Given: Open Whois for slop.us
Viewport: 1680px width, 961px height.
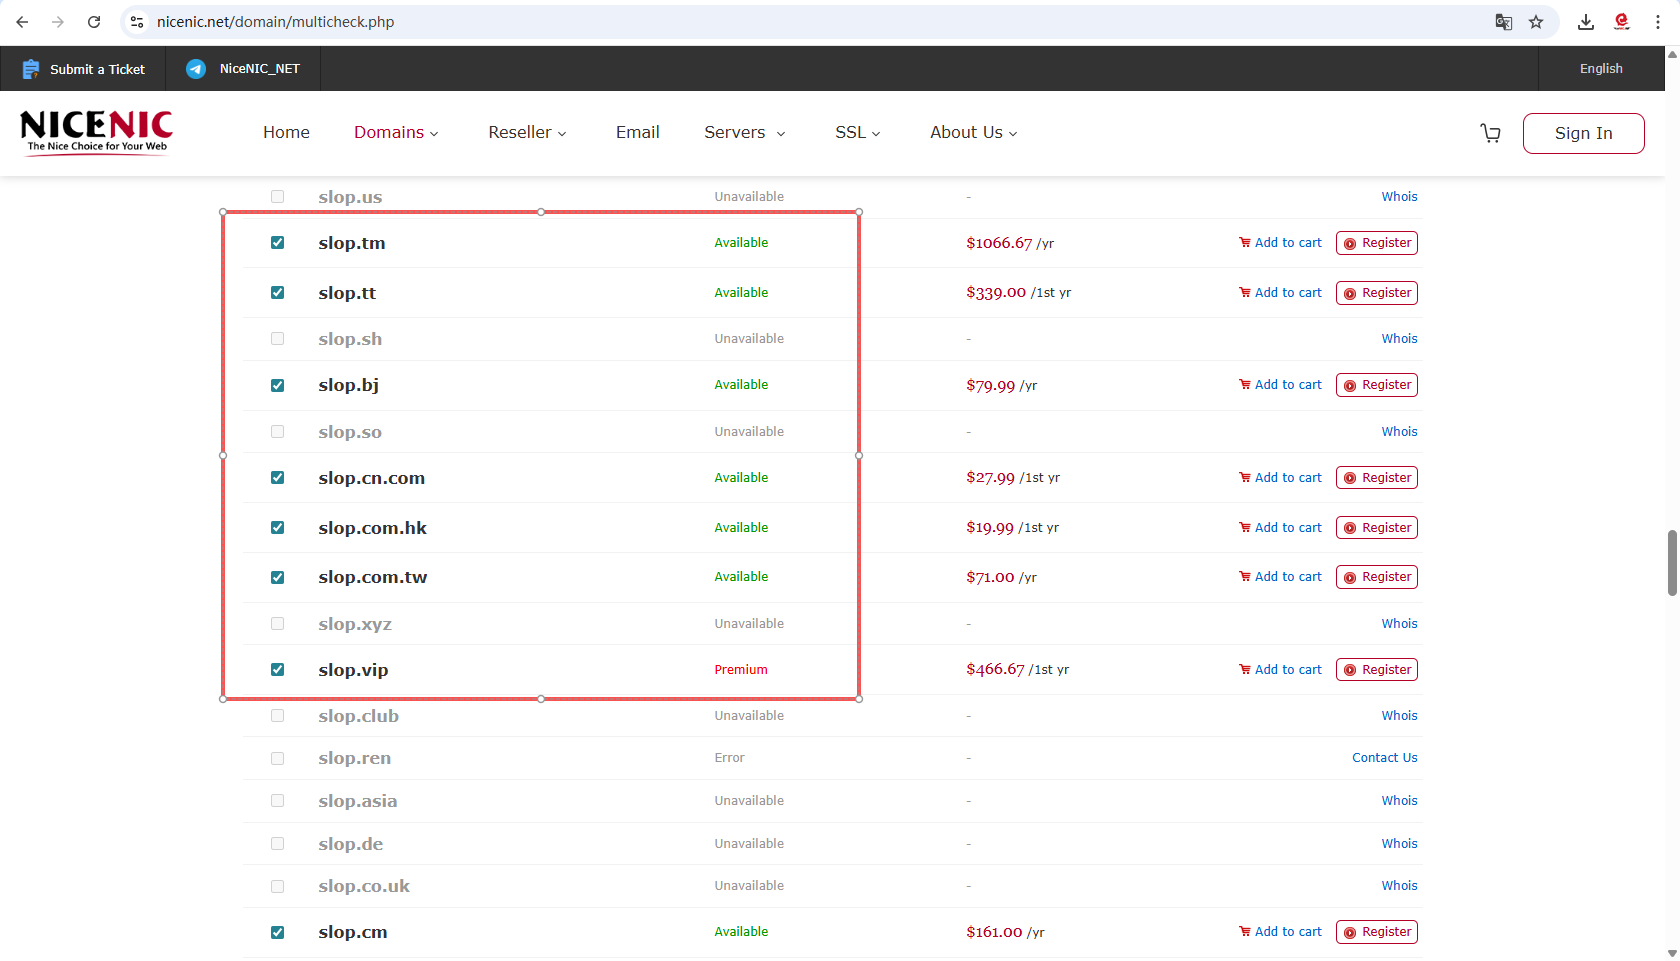Looking at the screenshot, I should click(x=1399, y=196).
